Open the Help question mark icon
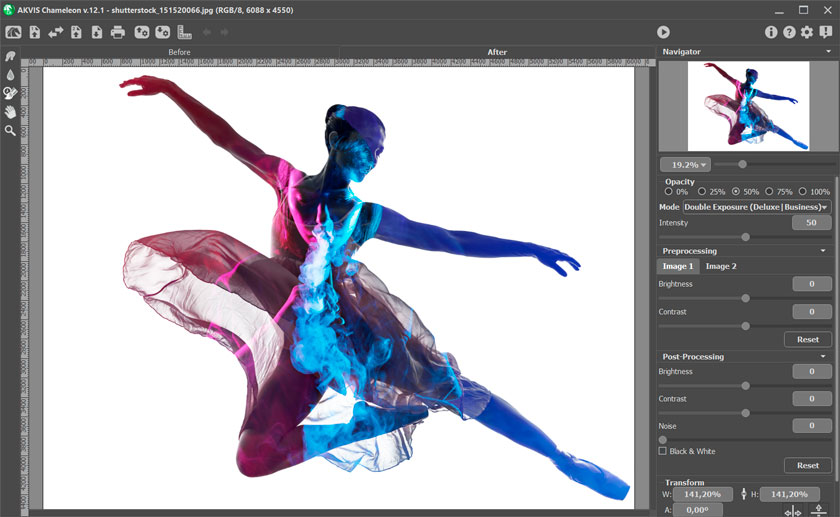Image resolution: width=840 pixels, height=517 pixels. pos(789,32)
